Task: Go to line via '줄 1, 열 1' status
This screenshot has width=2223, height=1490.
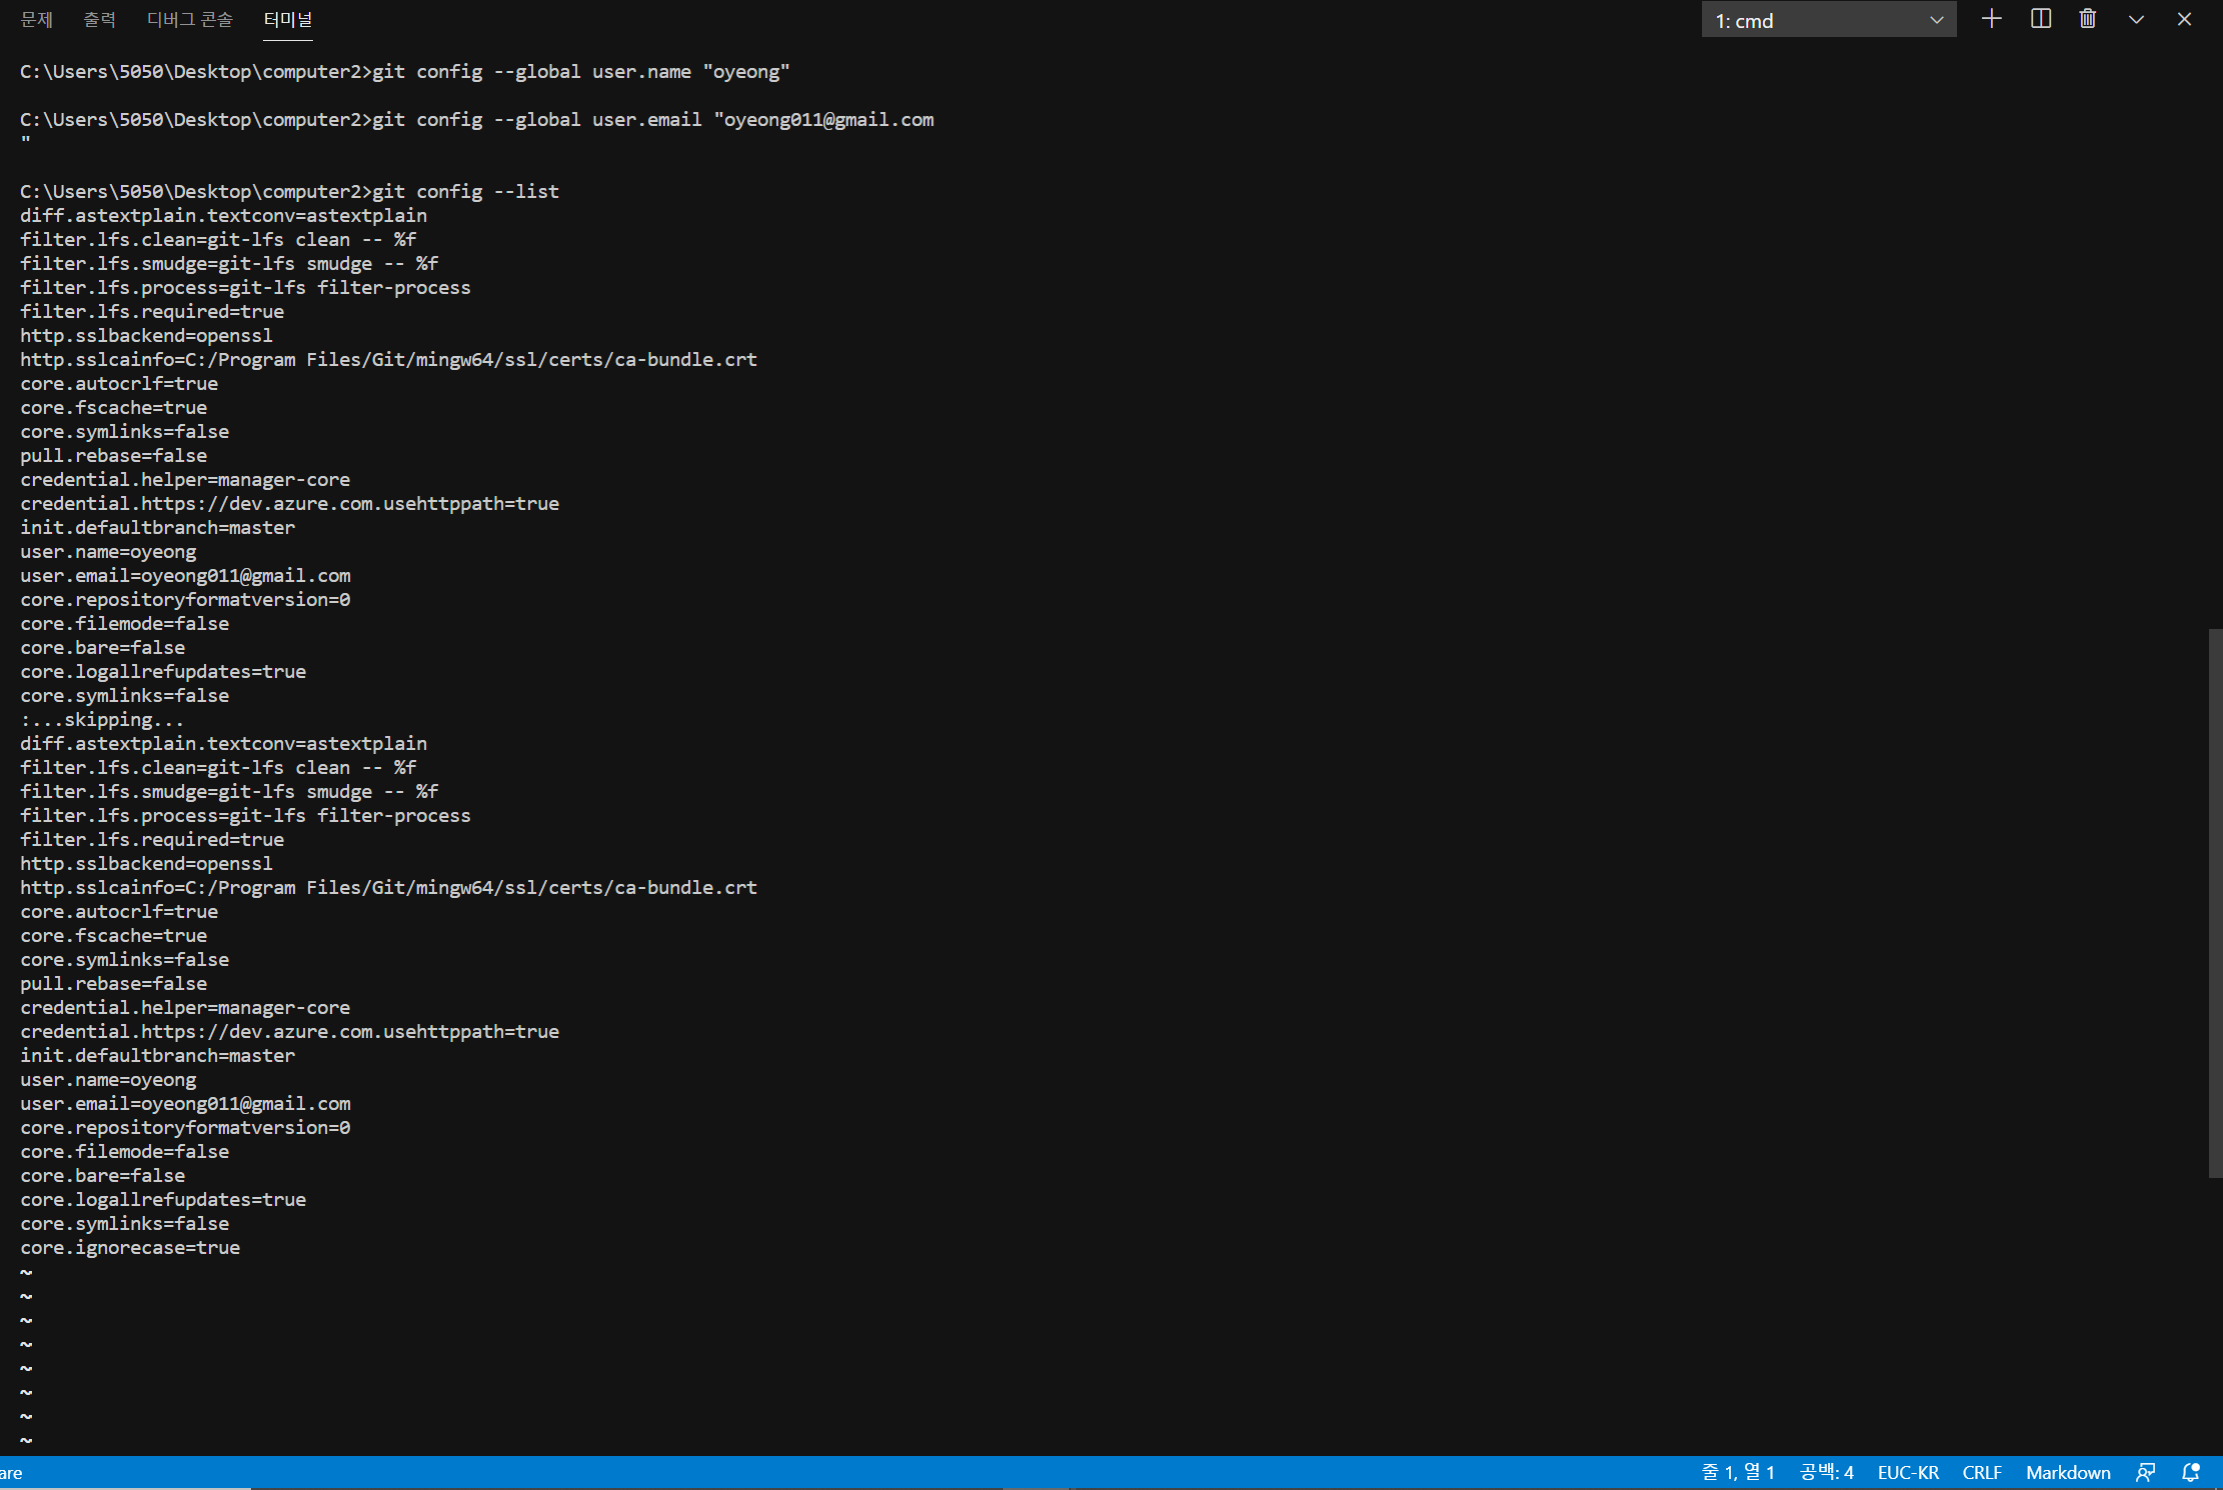Action: (x=1738, y=1472)
